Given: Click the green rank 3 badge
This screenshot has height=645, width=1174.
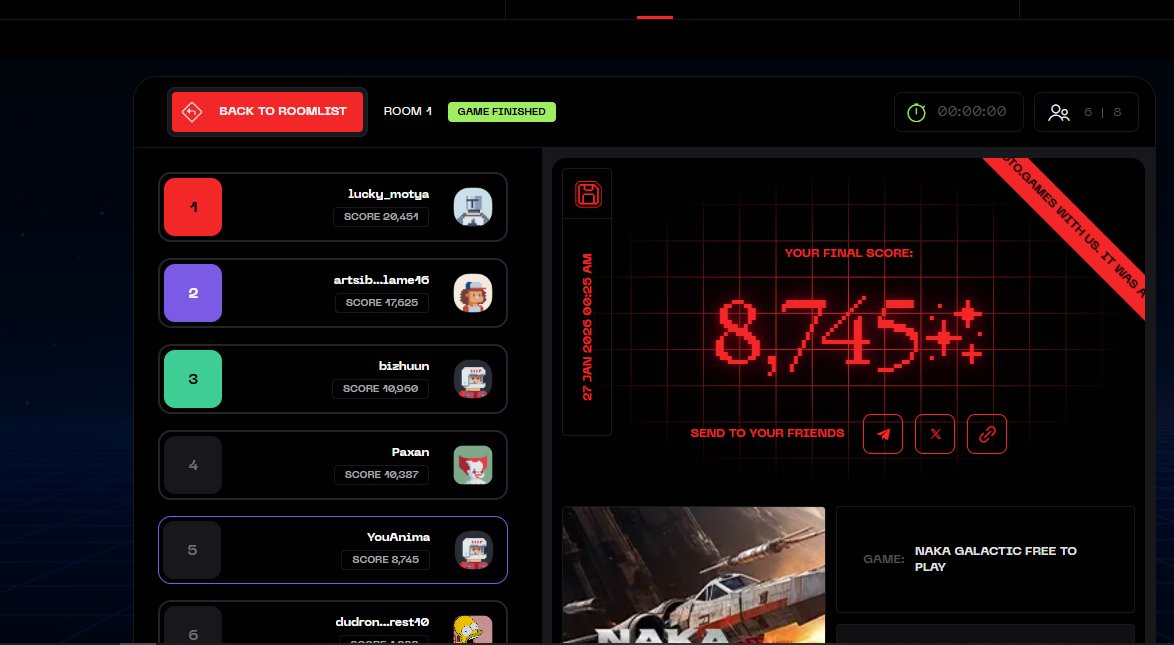Looking at the screenshot, I should [x=193, y=379].
